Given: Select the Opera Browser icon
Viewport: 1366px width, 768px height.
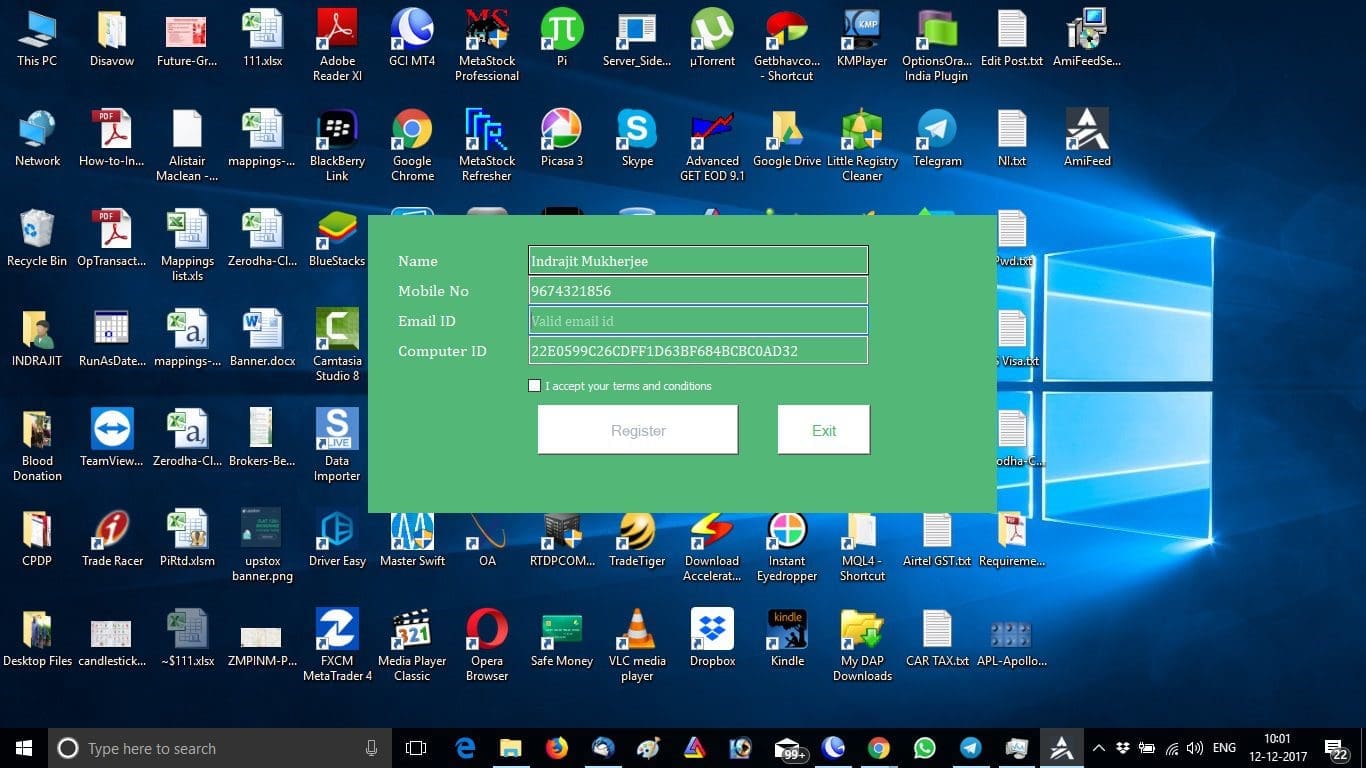Looking at the screenshot, I should tap(487, 645).
